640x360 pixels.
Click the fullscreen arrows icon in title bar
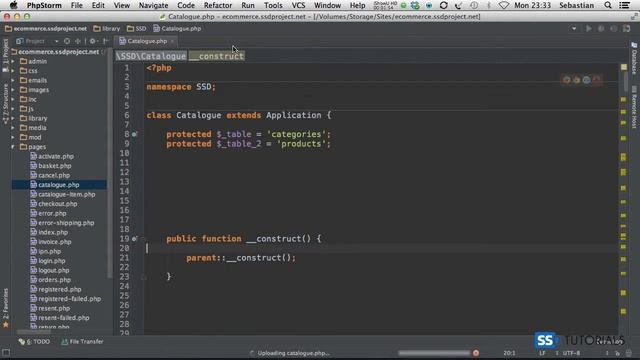click(x=634, y=17)
